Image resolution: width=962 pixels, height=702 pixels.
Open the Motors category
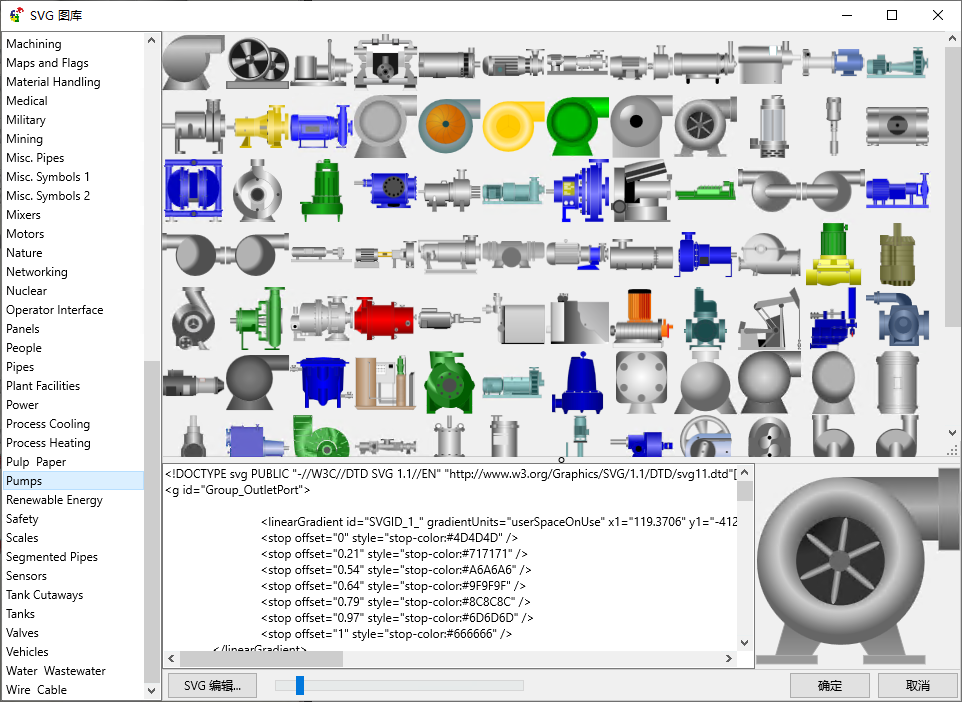pyautogui.click(x=25, y=234)
